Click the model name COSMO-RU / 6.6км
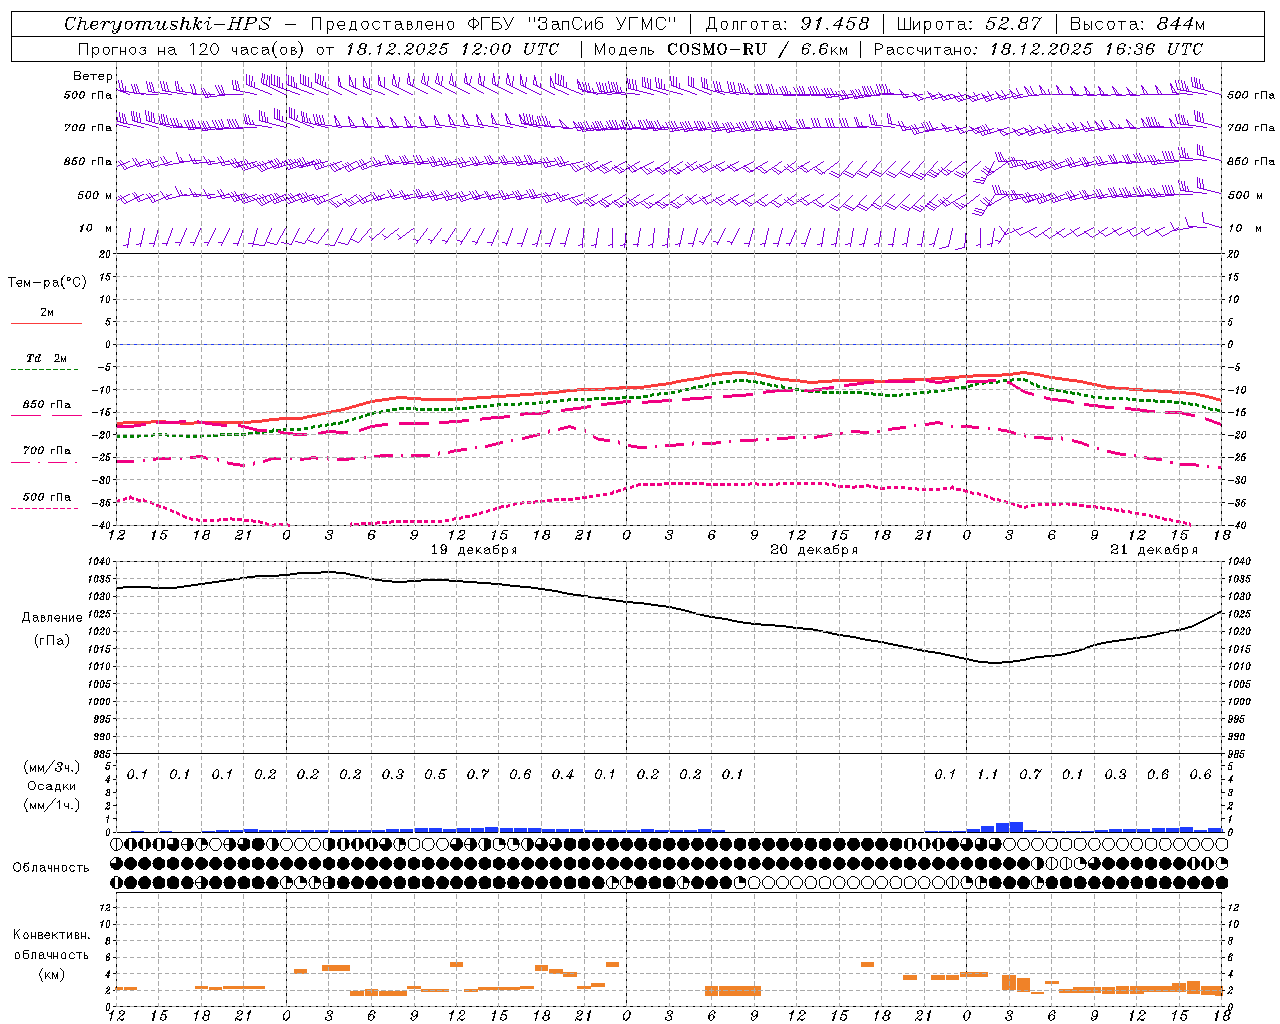 (x=757, y=49)
